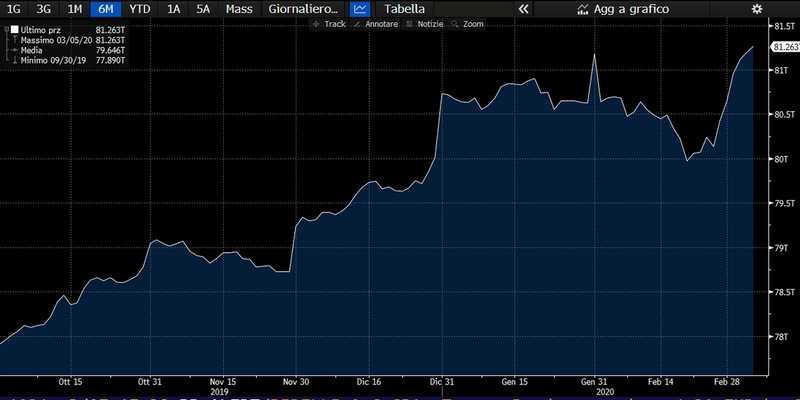Click the 81.263T last price axis label
The width and height of the screenshot is (800, 400).
pyautogui.click(x=785, y=47)
